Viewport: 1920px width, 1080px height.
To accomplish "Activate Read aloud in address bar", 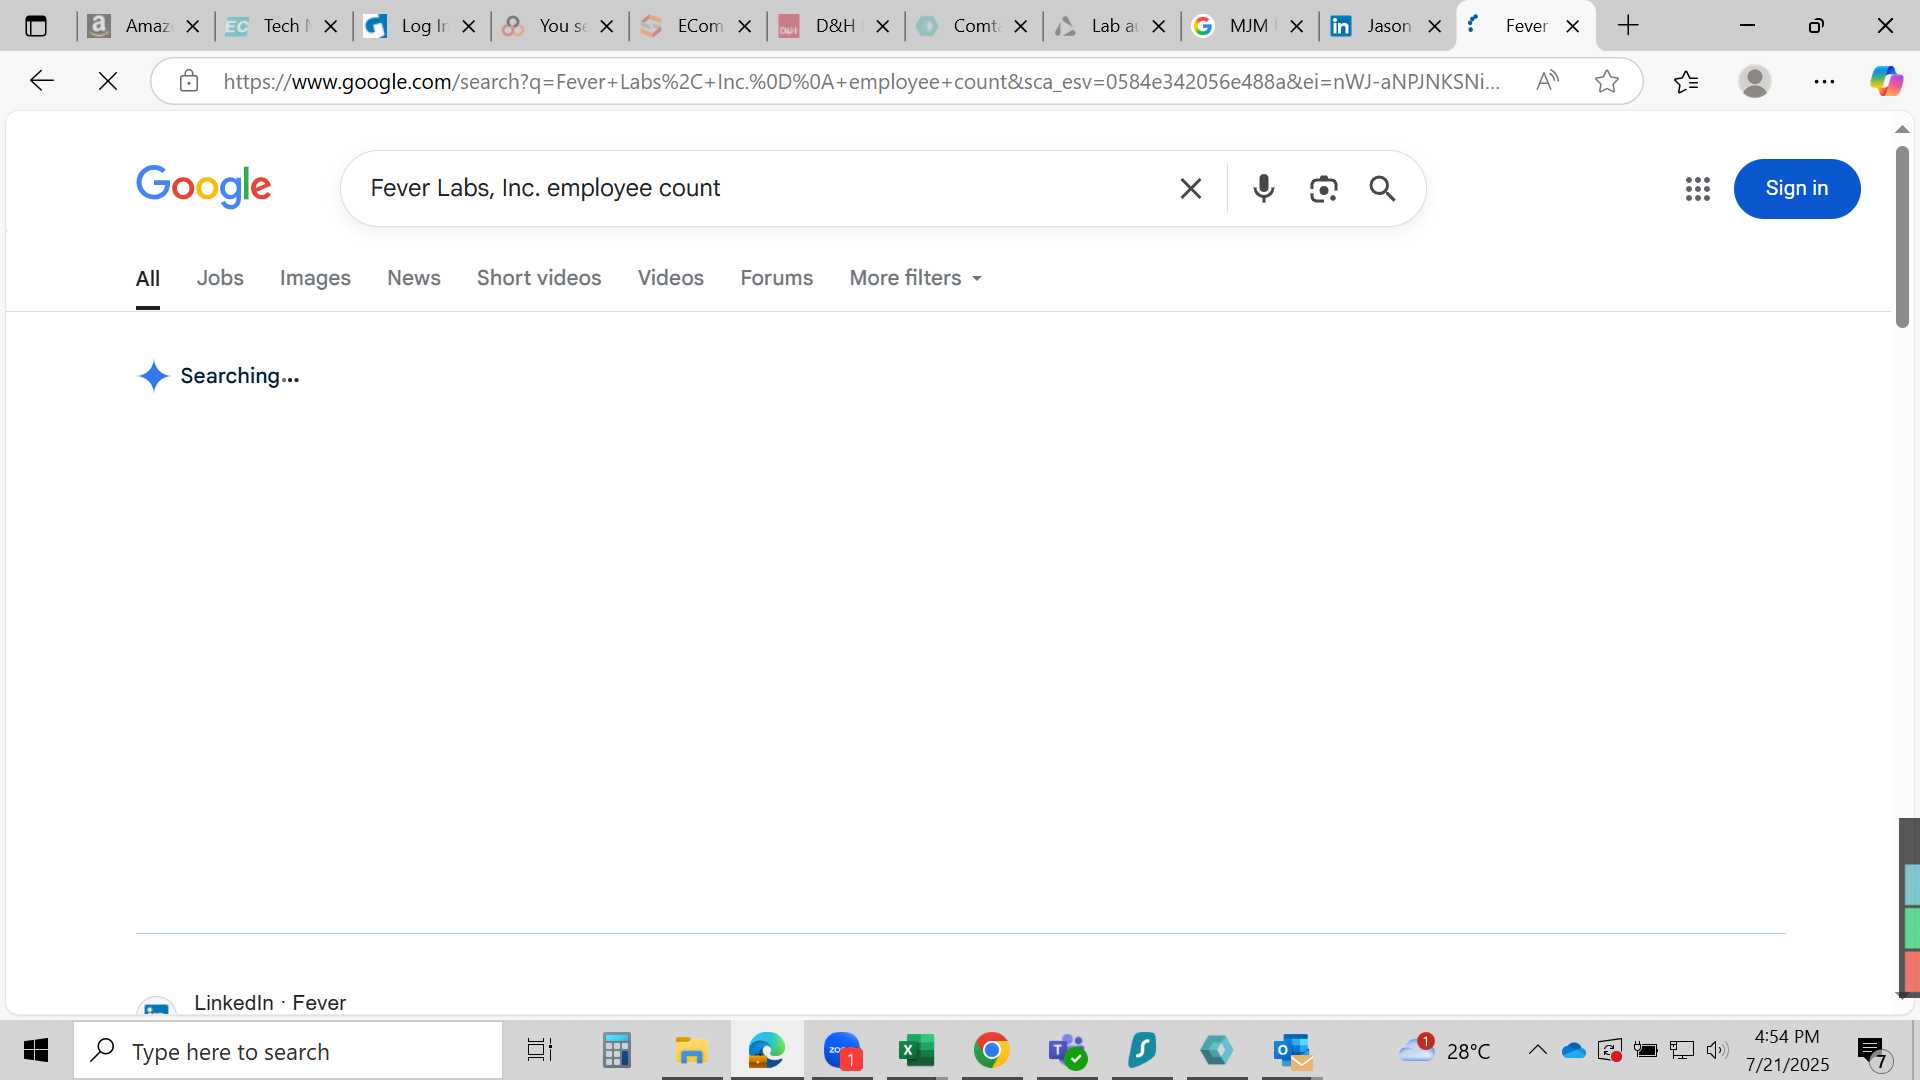I will click(x=1547, y=81).
